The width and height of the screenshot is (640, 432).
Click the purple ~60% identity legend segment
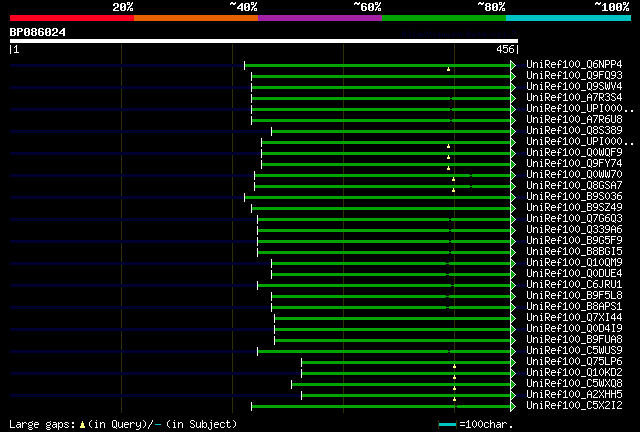[x=320, y=18]
